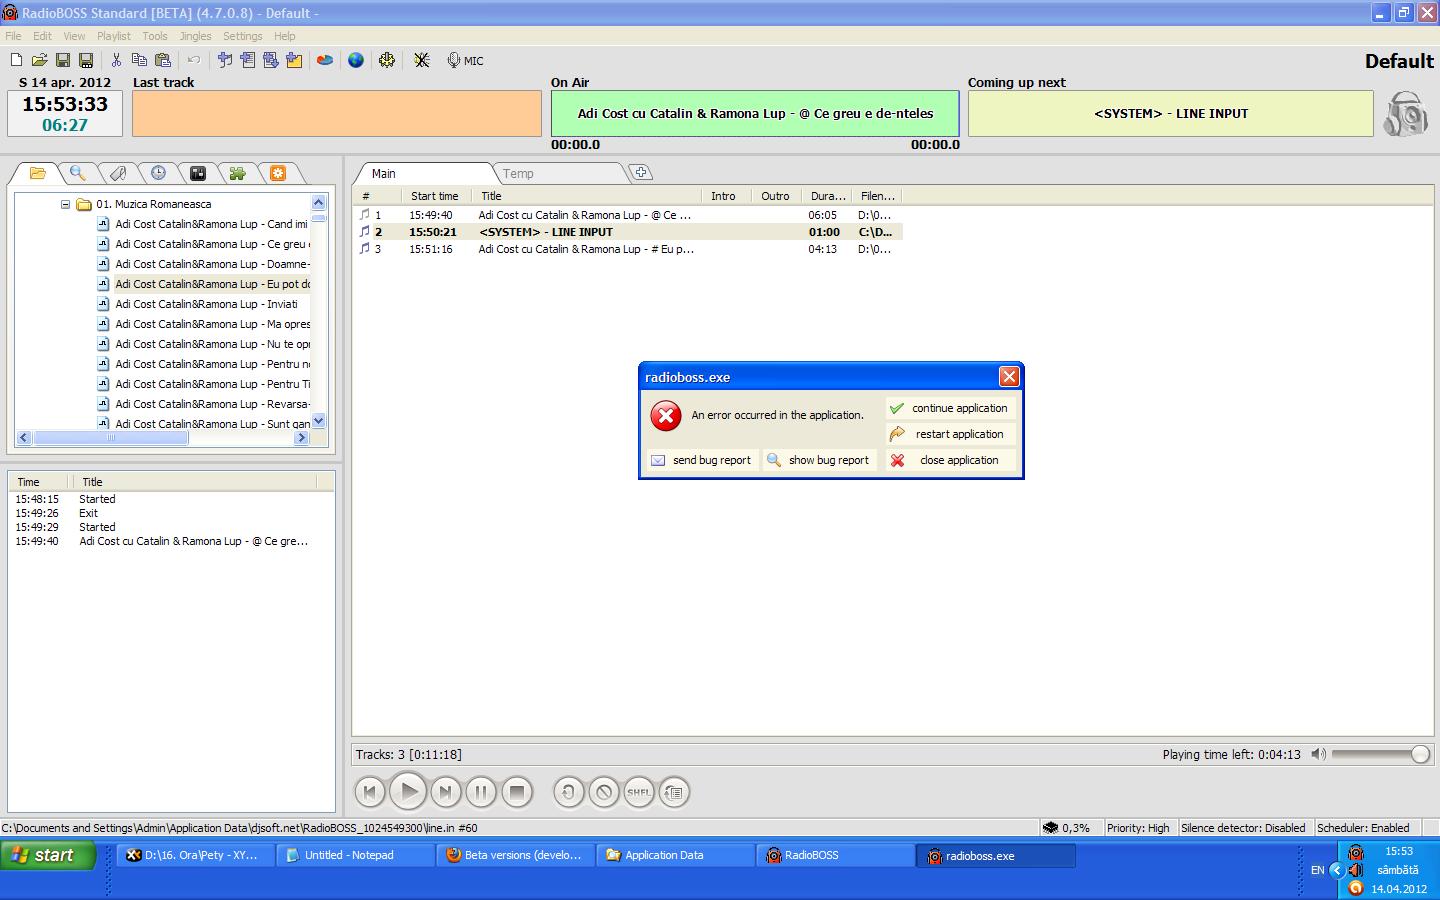Toggle the repeat track round button
This screenshot has height=900, width=1440.
(569, 792)
